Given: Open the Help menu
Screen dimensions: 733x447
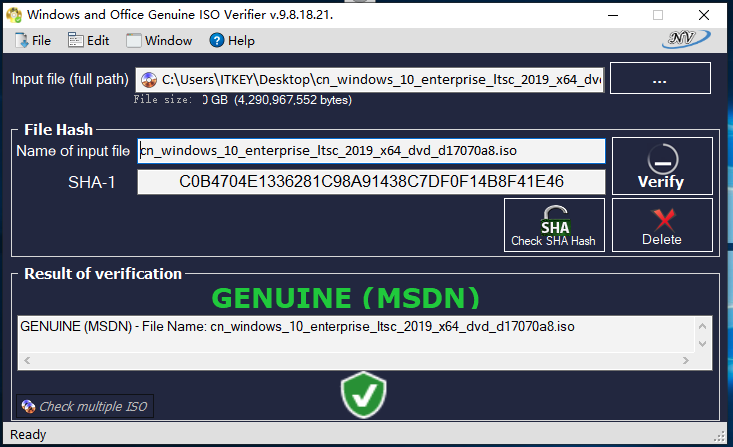Looking at the screenshot, I should pyautogui.click(x=232, y=41).
